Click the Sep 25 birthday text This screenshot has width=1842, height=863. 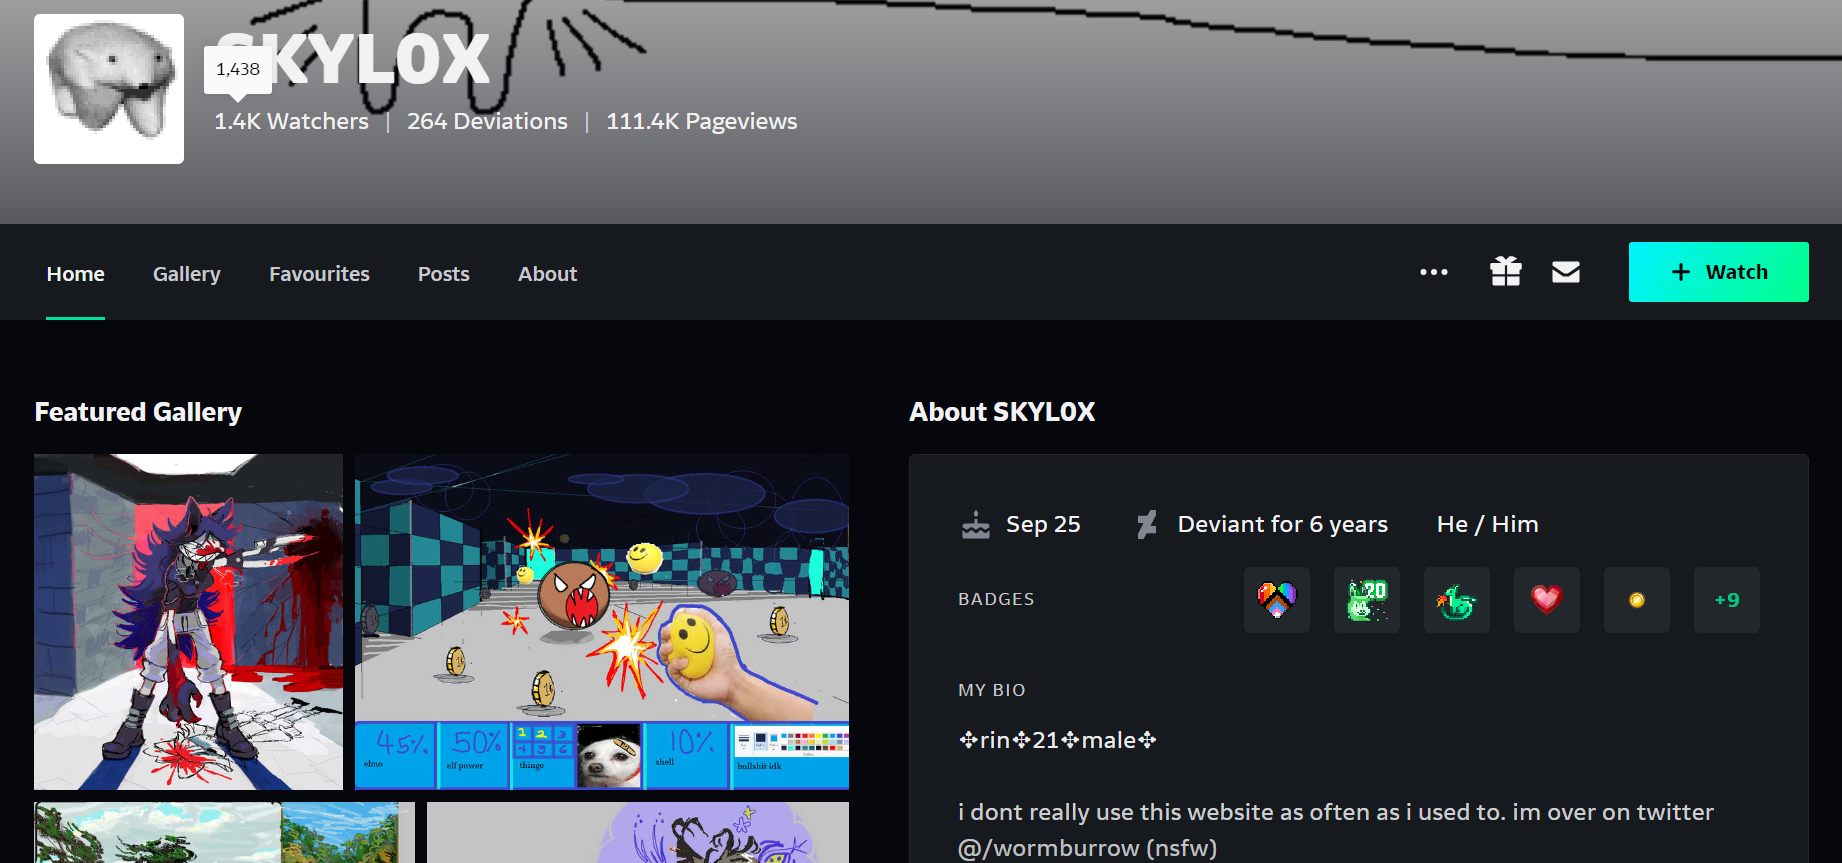[1043, 524]
